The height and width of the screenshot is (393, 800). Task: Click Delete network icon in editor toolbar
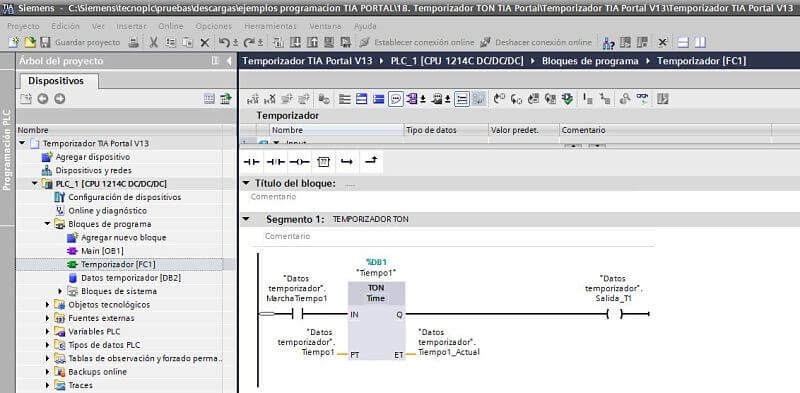[271, 99]
